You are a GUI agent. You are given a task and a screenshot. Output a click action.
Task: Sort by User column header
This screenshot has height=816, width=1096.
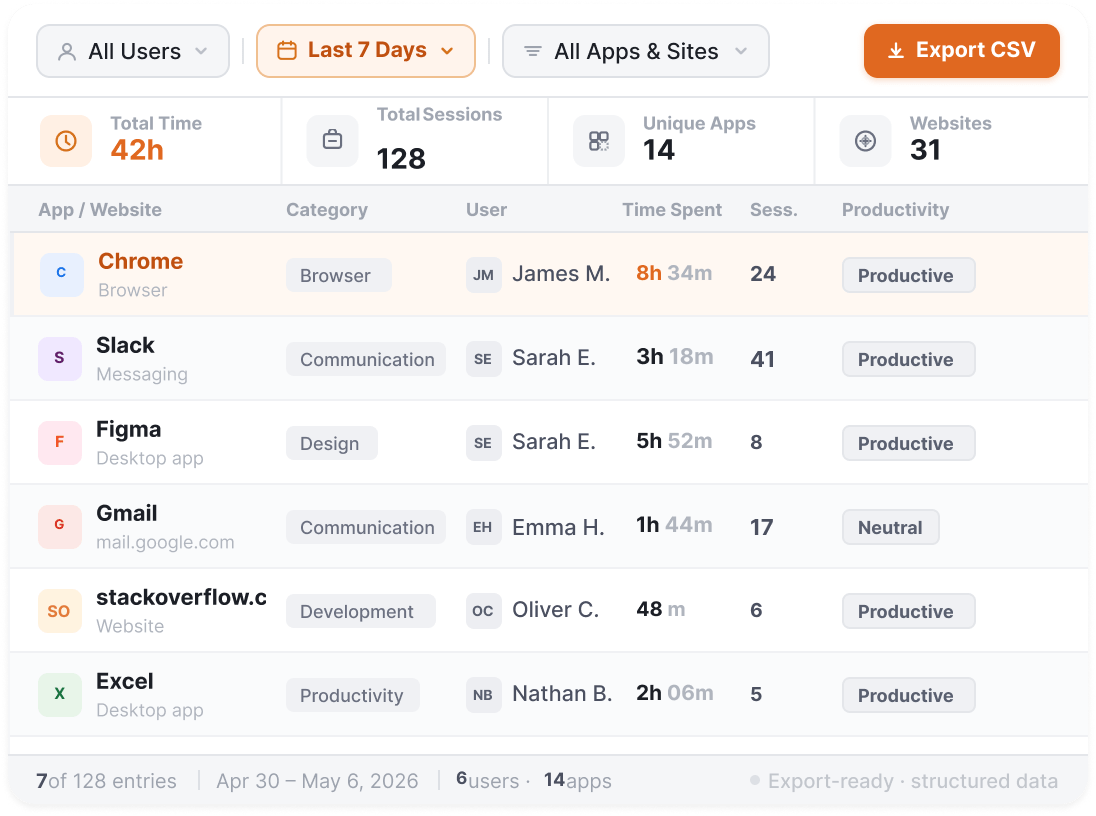click(x=486, y=210)
